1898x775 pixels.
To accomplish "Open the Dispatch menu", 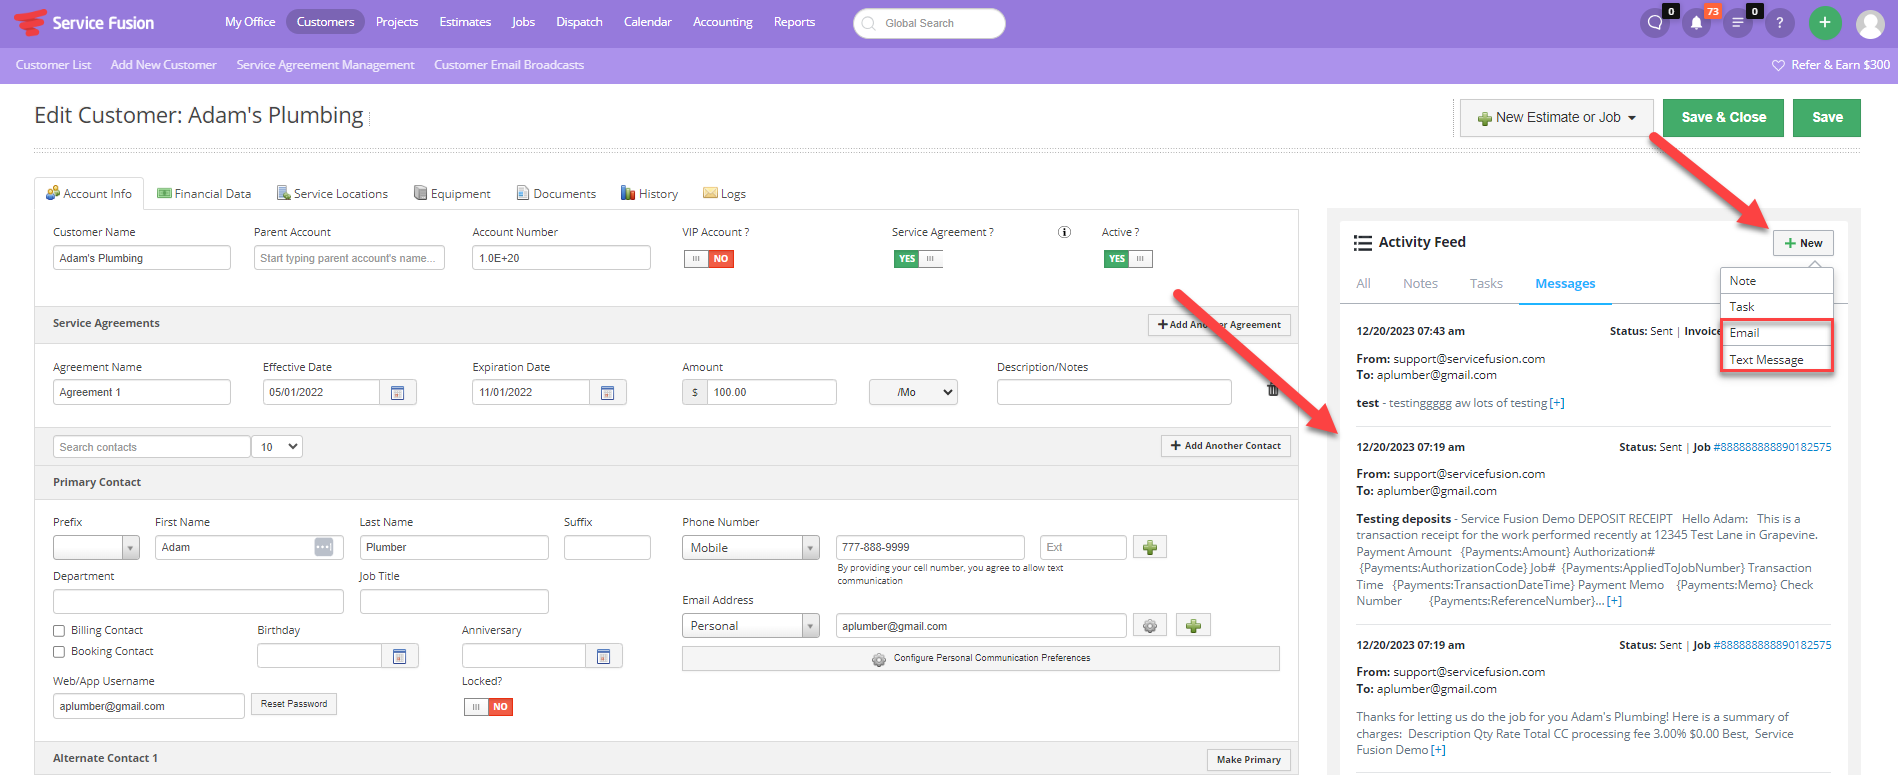I will click(579, 22).
